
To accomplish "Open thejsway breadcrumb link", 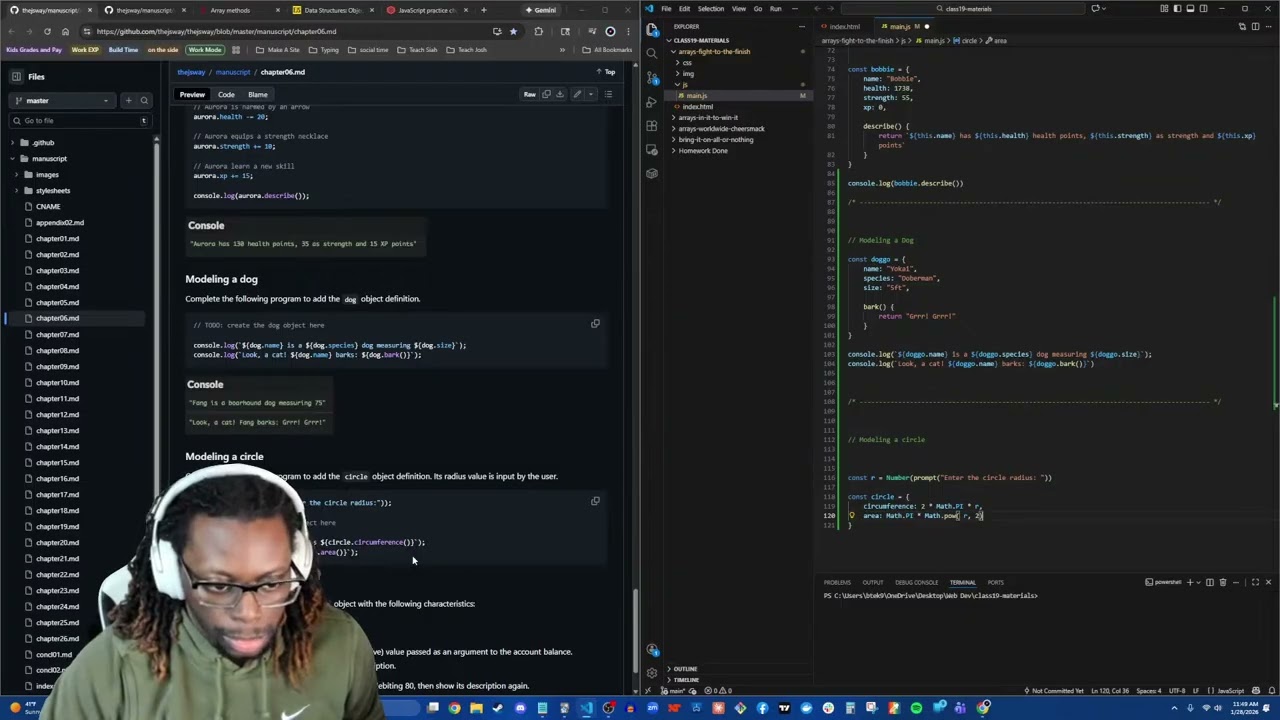I will tap(191, 72).
